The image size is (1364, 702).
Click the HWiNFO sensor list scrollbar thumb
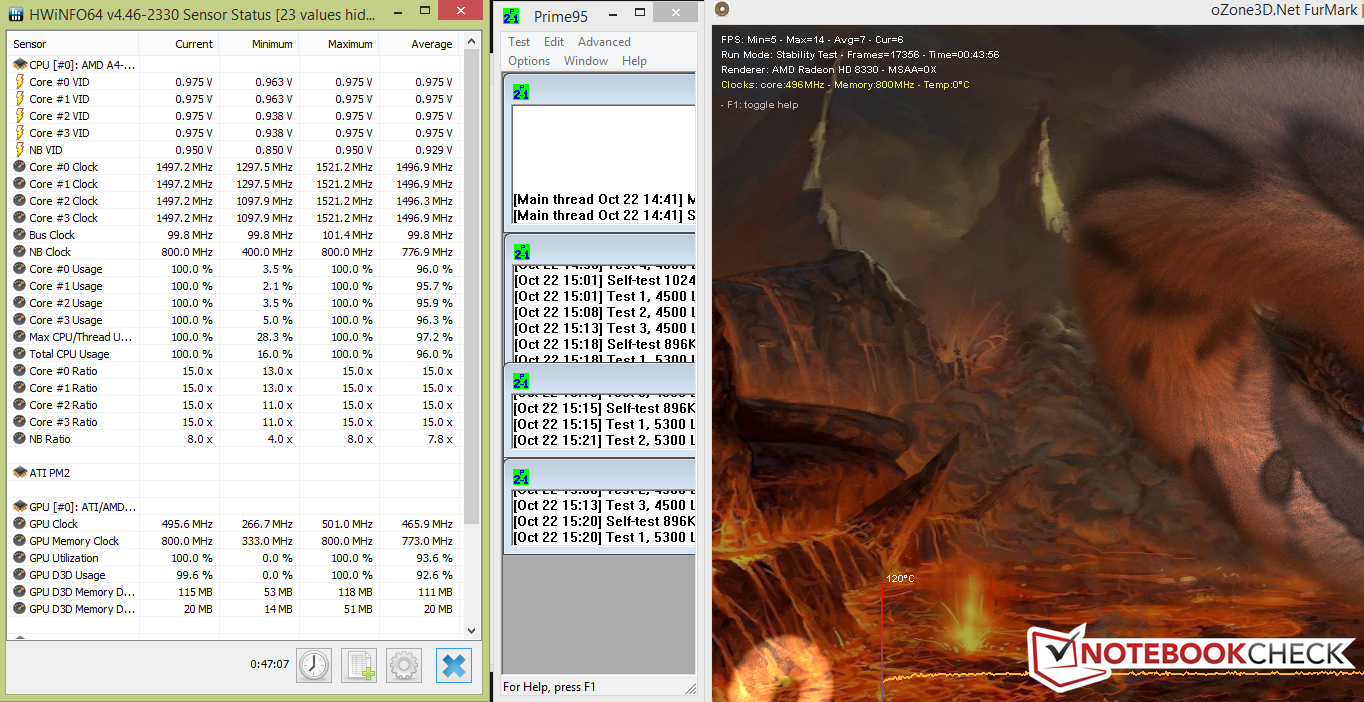pyautogui.click(x=472, y=286)
